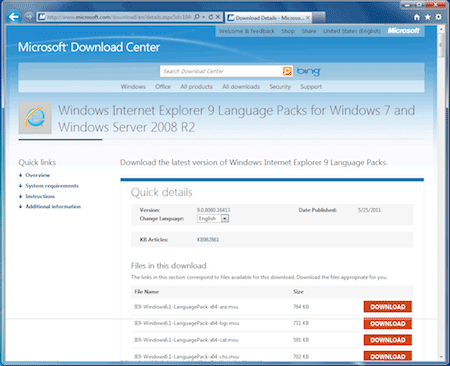Download the x64-cat.msu language pack
This screenshot has width=450, height=366.
click(x=388, y=340)
